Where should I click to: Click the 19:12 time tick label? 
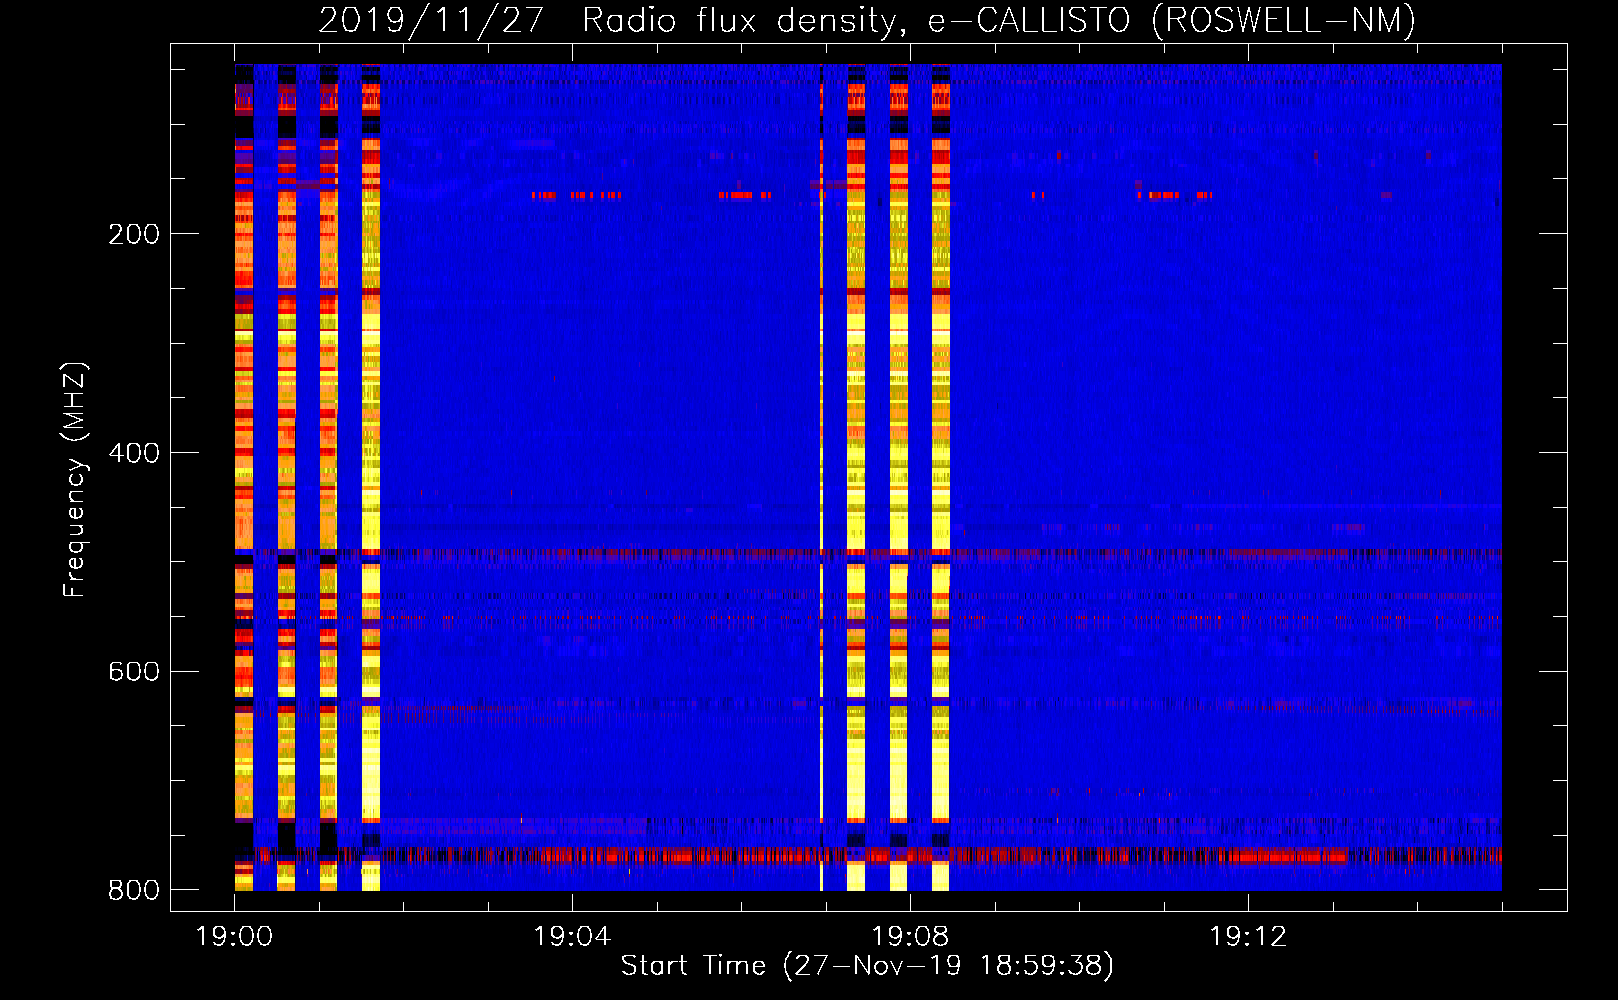[x=1248, y=936]
